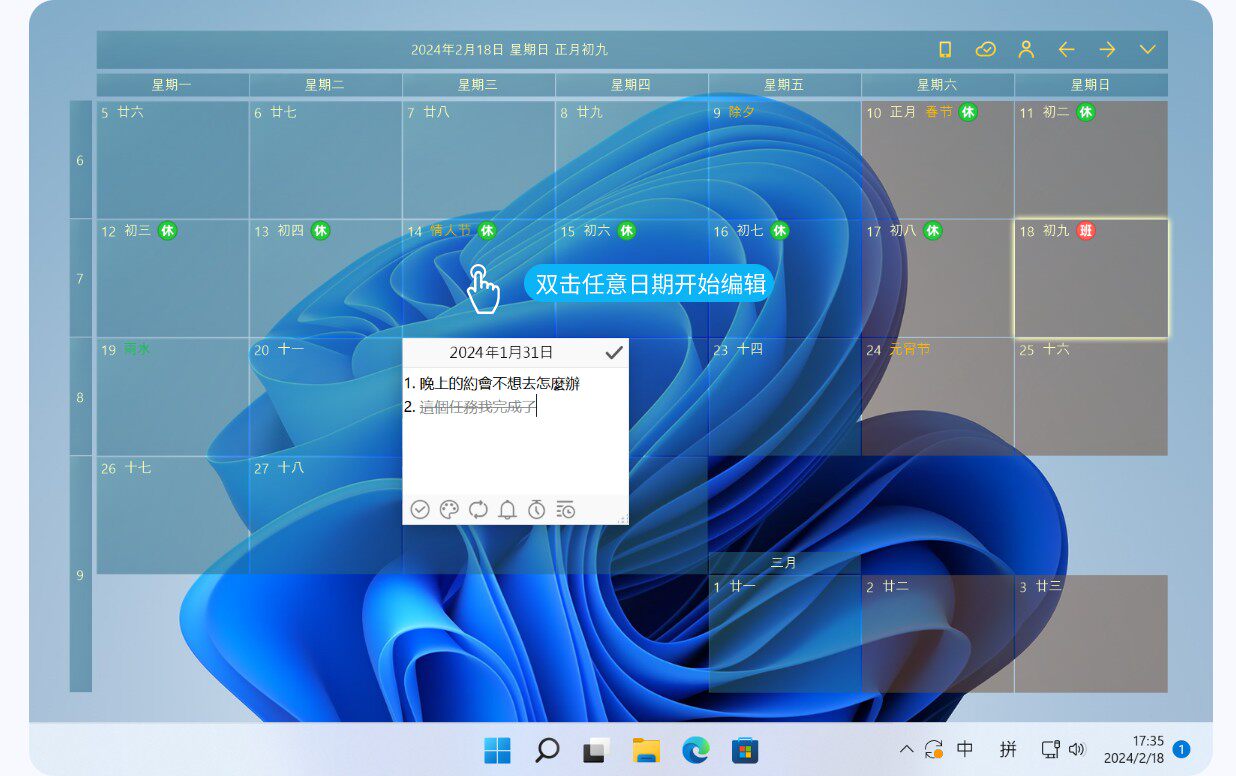Click the cloud sync status icon
1236x776 pixels.
pyautogui.click(x=986, y=49)
